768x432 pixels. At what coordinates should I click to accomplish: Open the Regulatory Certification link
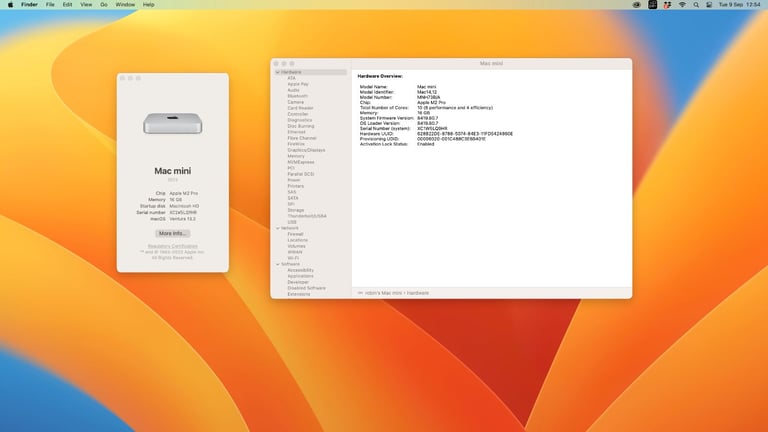pos(172,246)
